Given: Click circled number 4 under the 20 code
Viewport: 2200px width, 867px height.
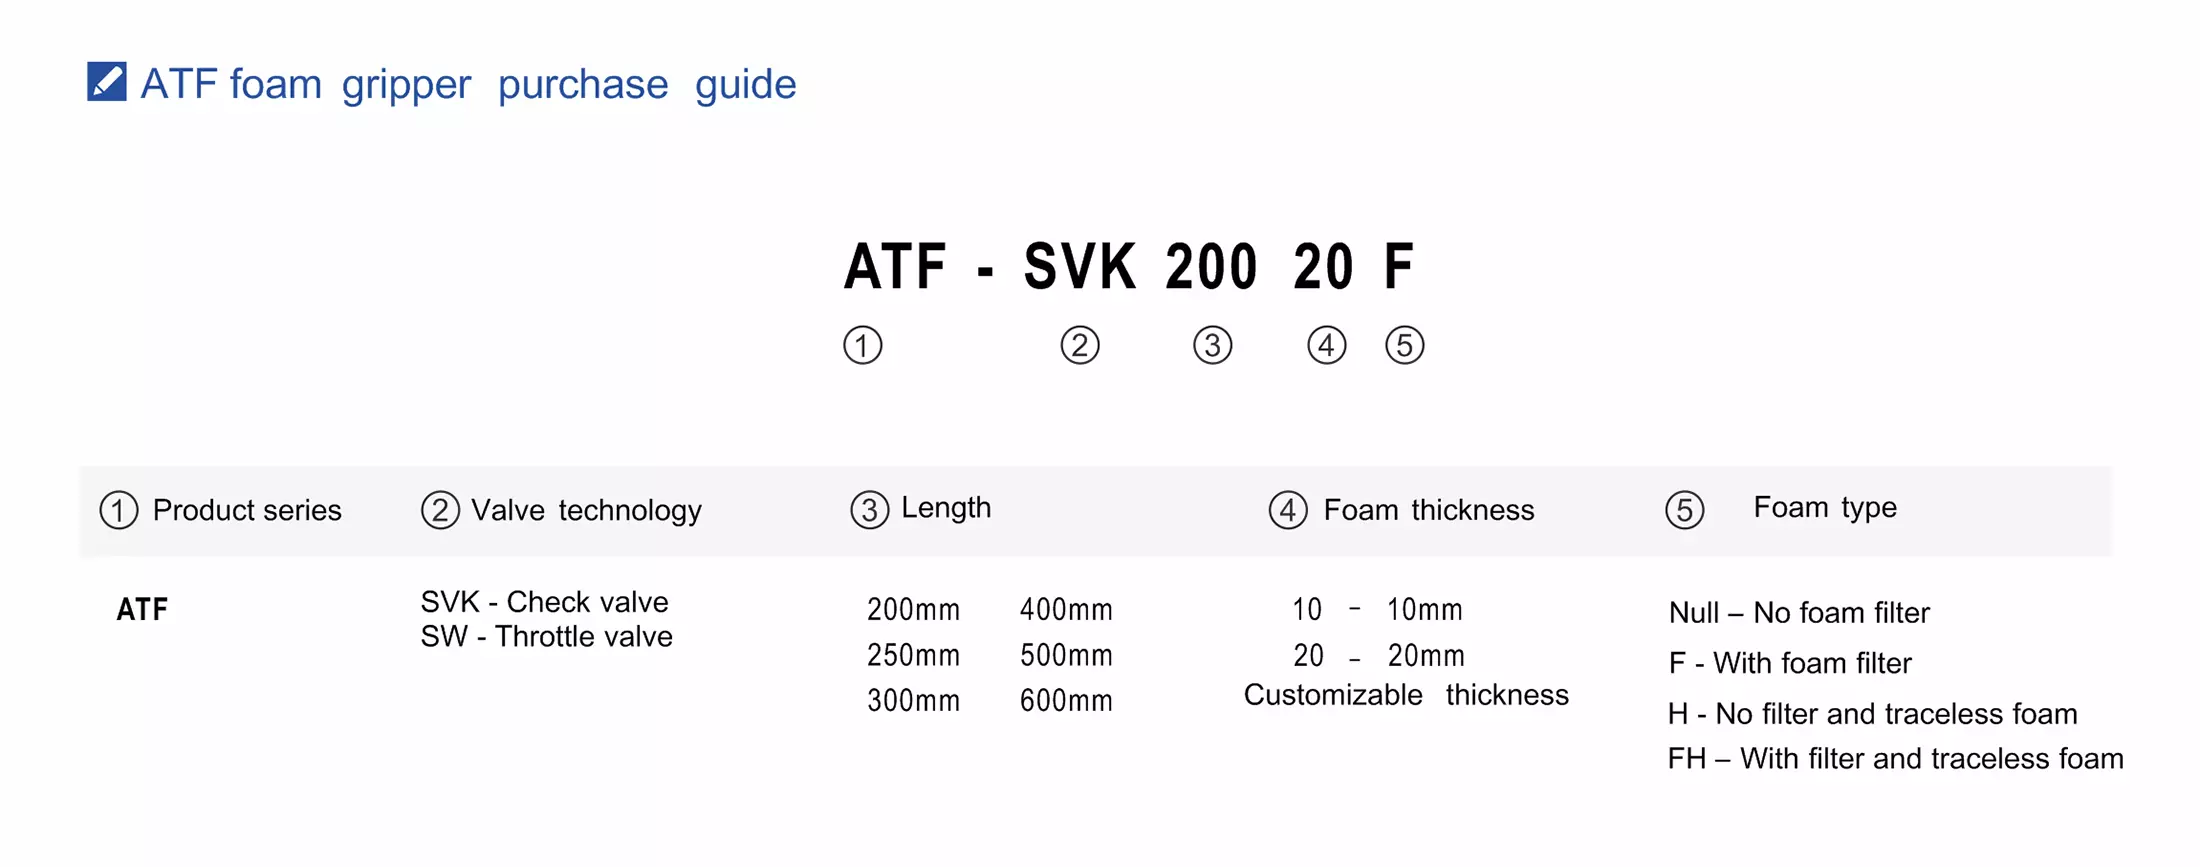Looking at the screenshot, I should pos(1326,346).
